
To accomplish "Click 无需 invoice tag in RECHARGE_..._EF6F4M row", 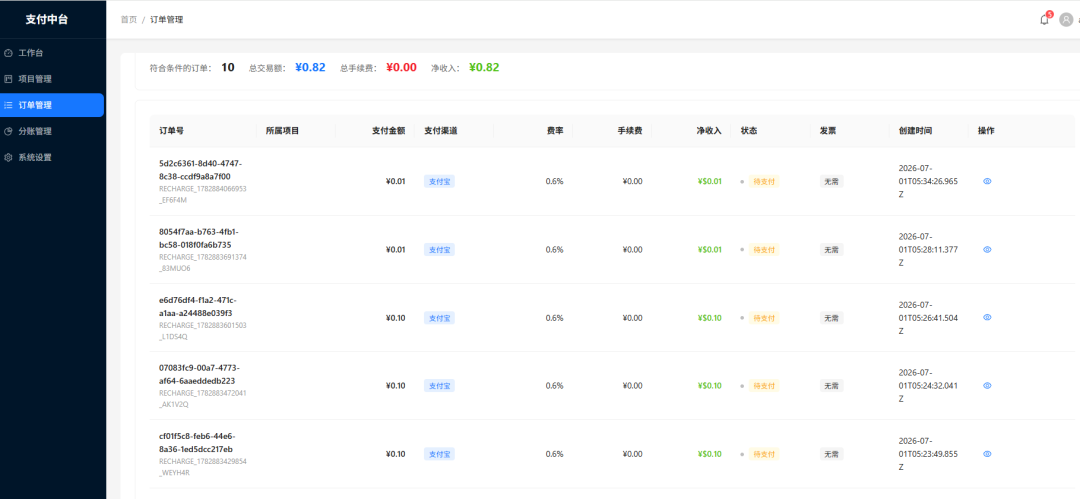I will pyautogui.click(x=831, y=181).
